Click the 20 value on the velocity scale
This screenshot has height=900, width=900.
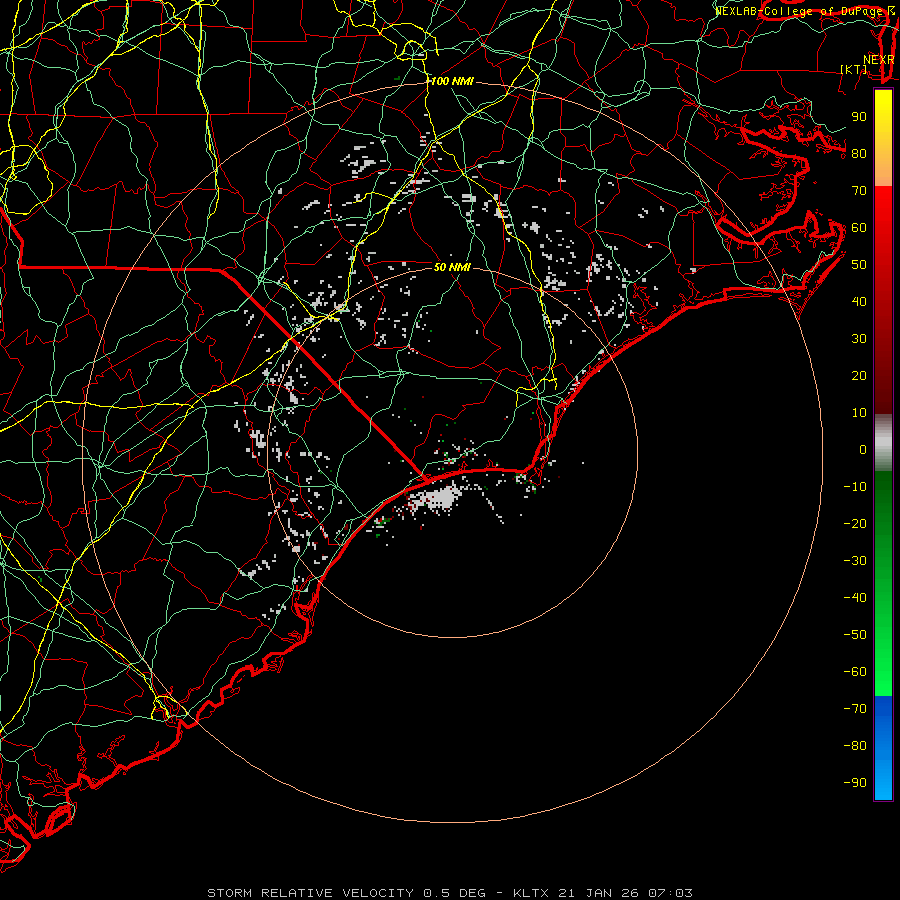[x=859, y=376]
